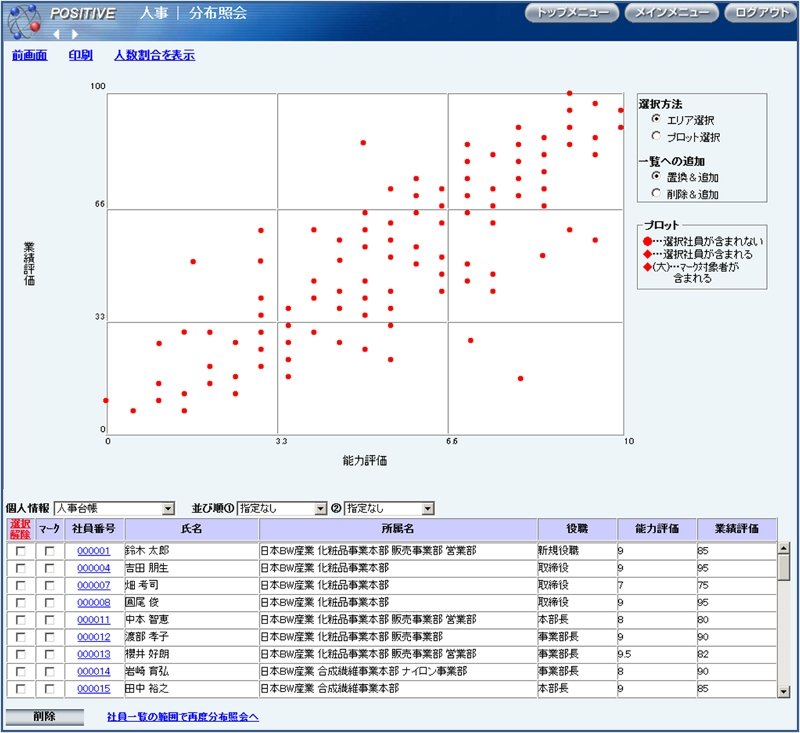Open the メインメニュー button
Image resolution: width=800 pixels, height=733 pixels.
point(671,13)
